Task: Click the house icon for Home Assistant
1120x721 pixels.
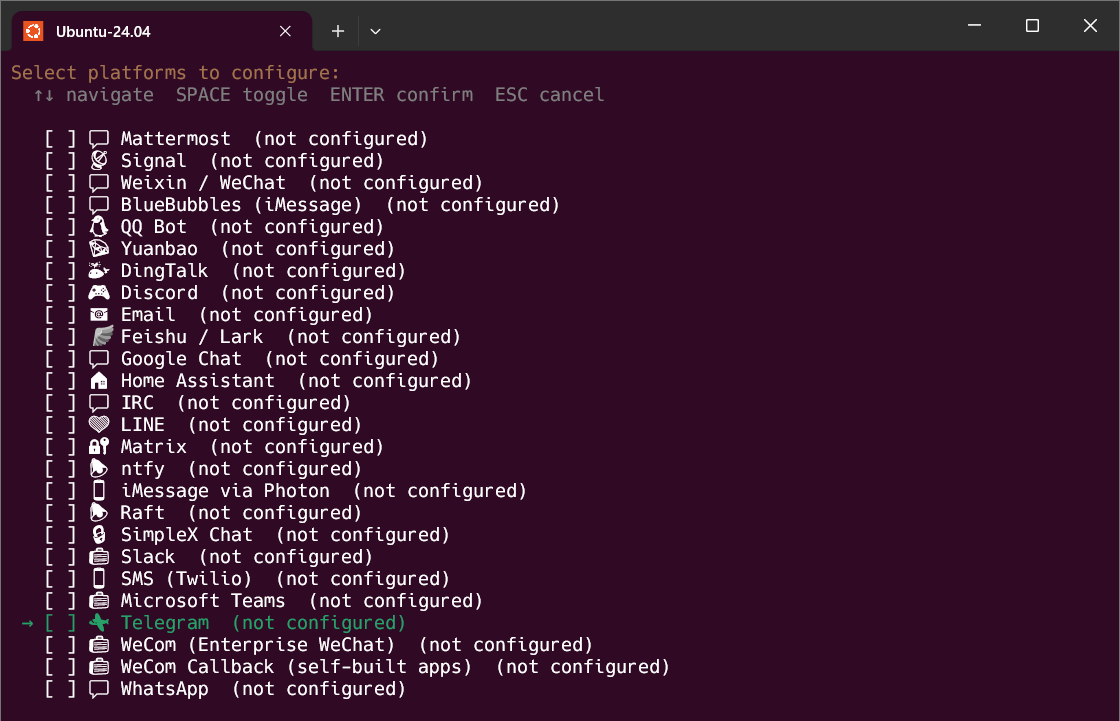Action: tap(99, 381)
